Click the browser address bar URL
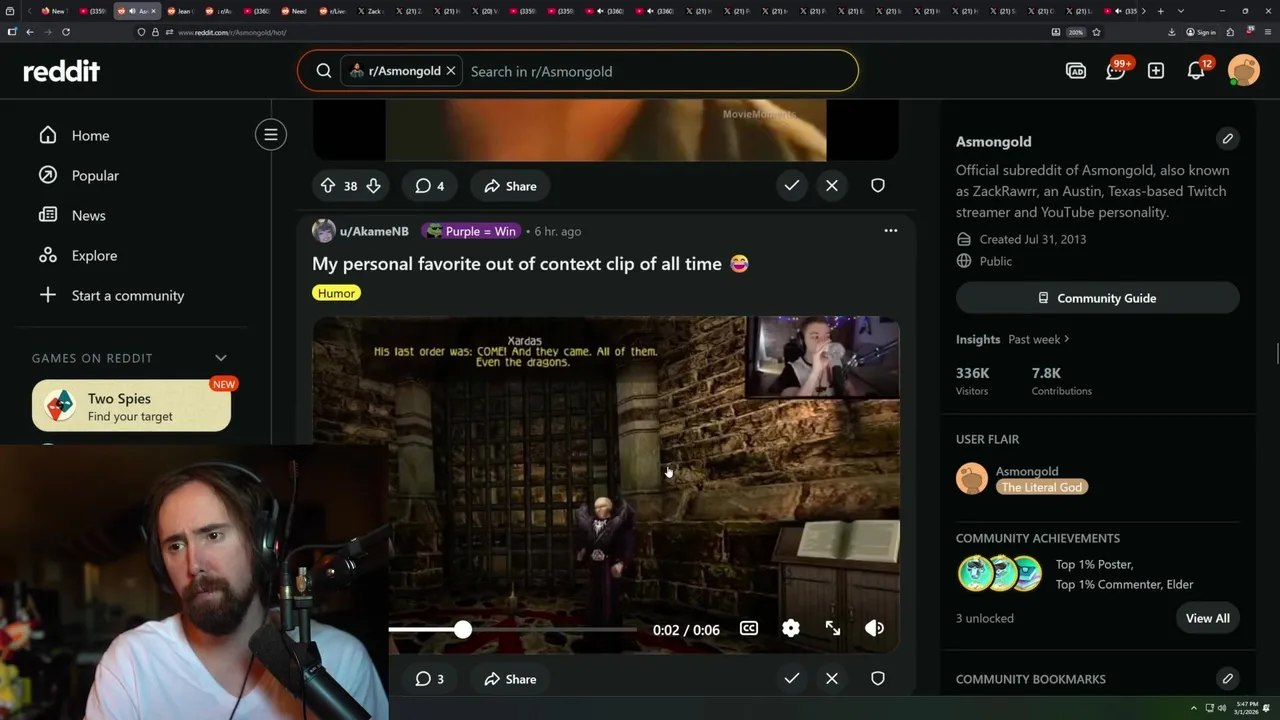The width and height of the screenshot is (1280, 720). point(231,32)
